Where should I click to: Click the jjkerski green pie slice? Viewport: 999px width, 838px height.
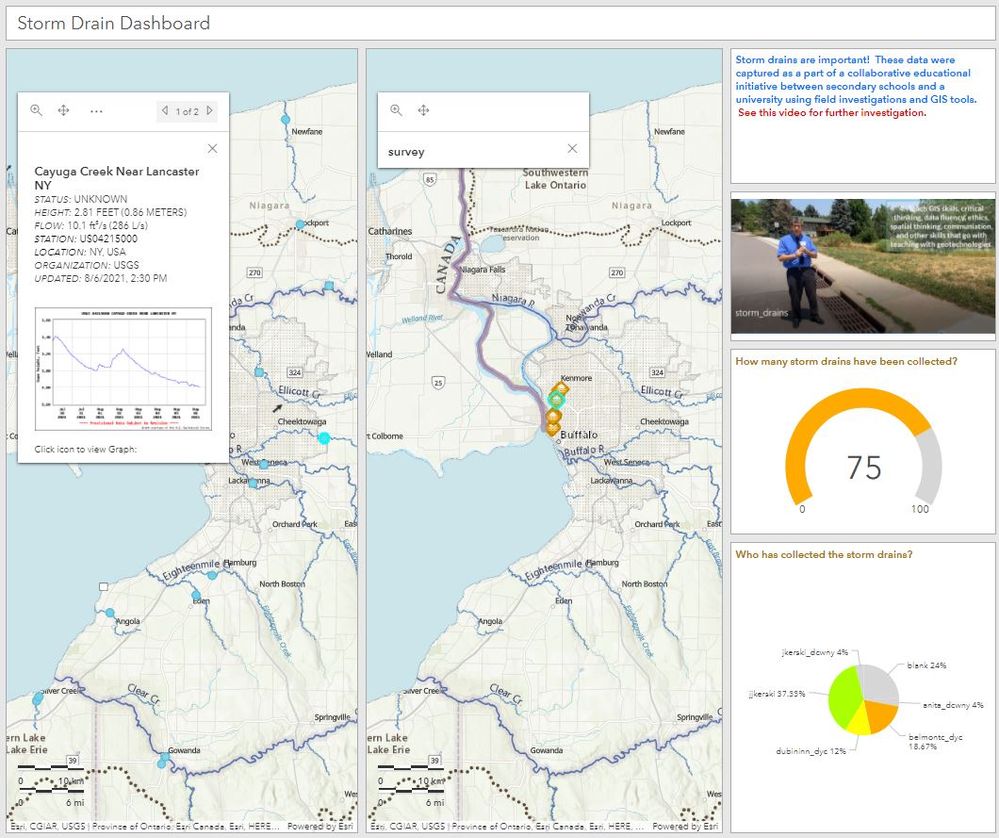(x=842, y=698)
